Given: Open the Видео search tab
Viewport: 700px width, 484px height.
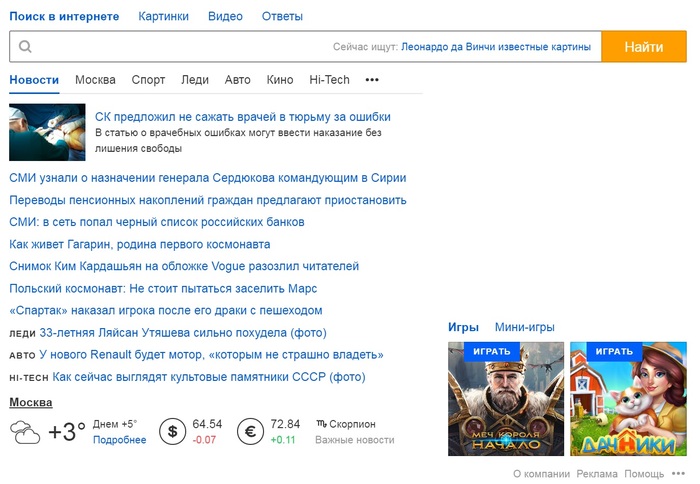Looking at the screenshot, I should 225,17.
